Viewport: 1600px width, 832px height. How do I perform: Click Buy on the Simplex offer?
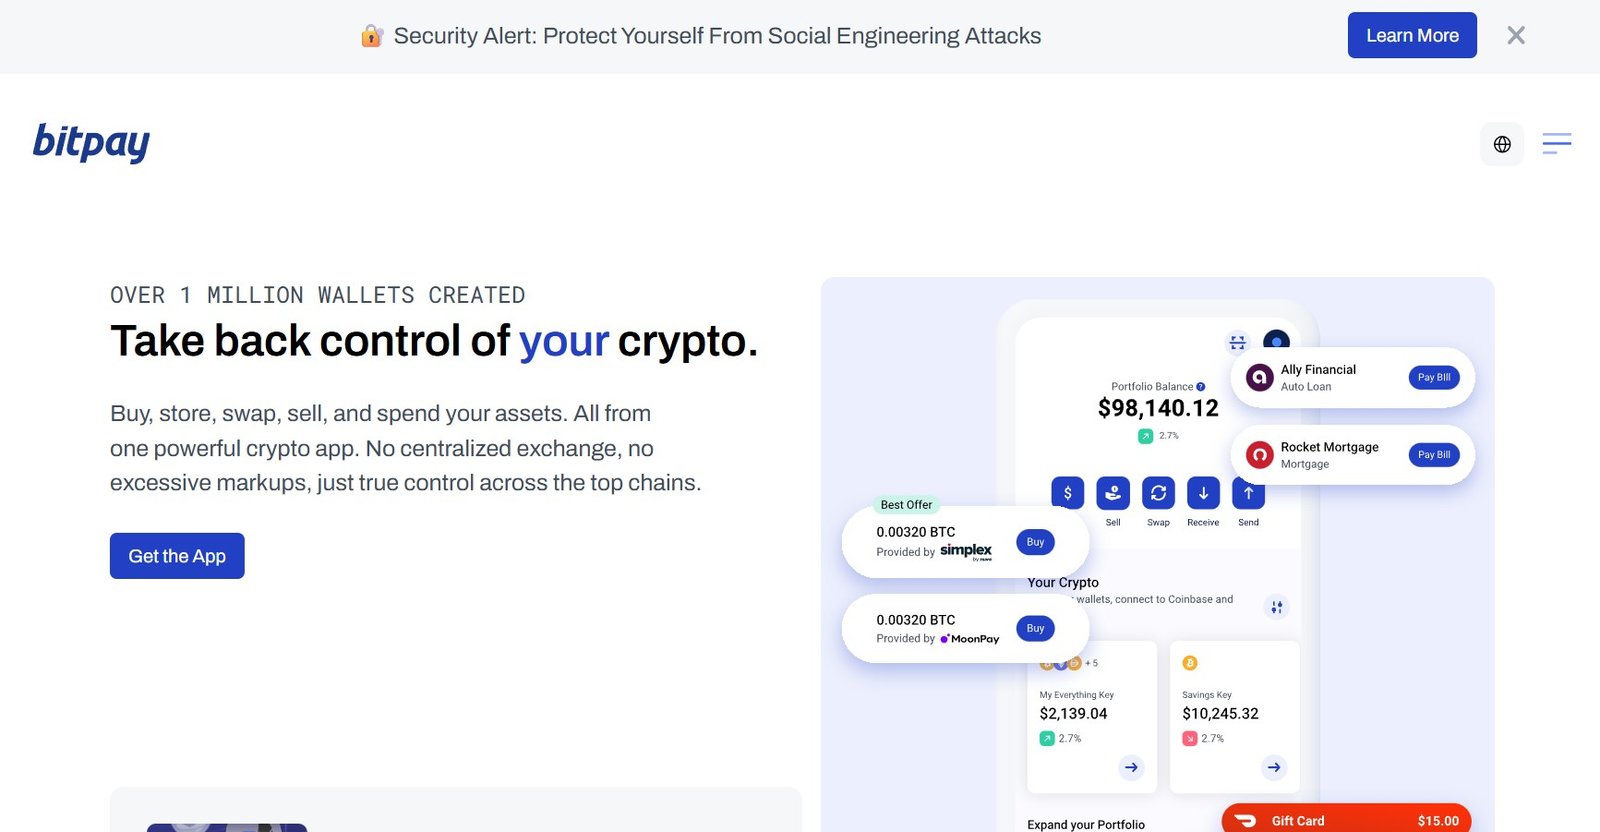pos(1035,542)
